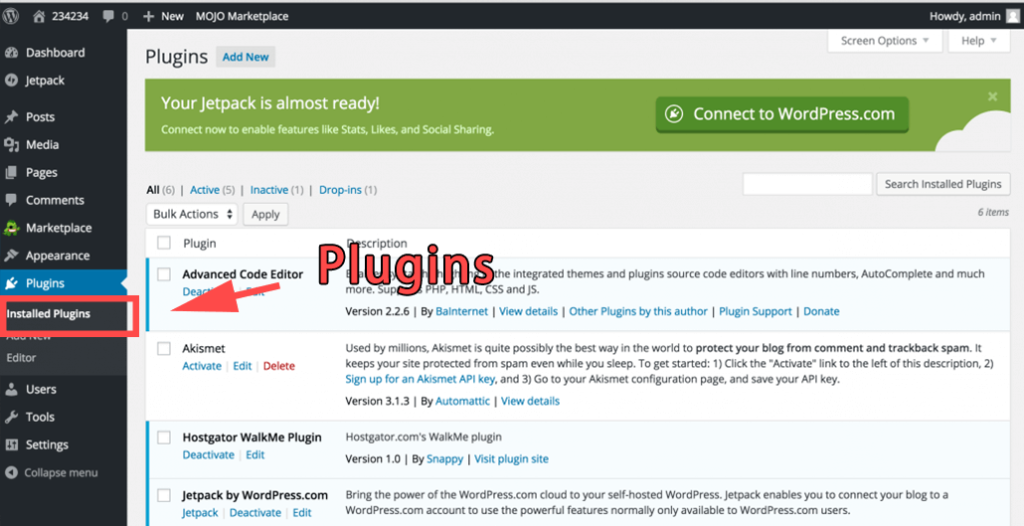This screenshot has width=1024, height=526.
Task: Deactivate Jetpack by WordPress.com
Action: 255,513
